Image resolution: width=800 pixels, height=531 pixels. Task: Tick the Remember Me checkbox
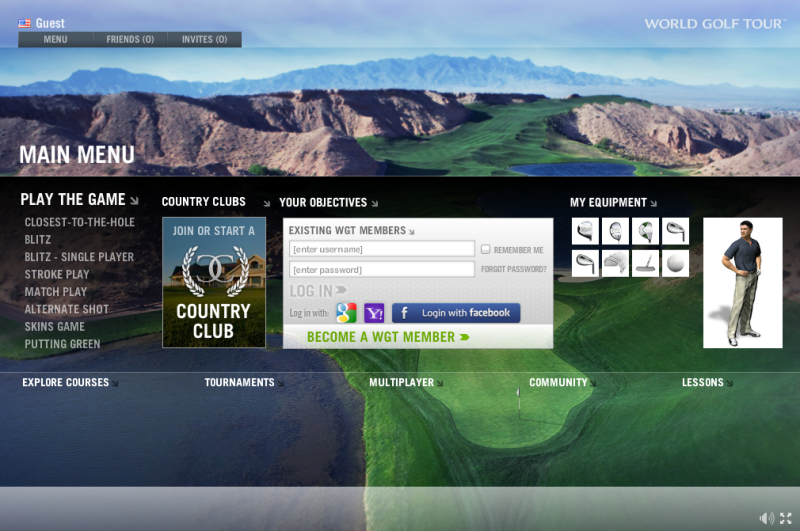click(x=486, y=249)
